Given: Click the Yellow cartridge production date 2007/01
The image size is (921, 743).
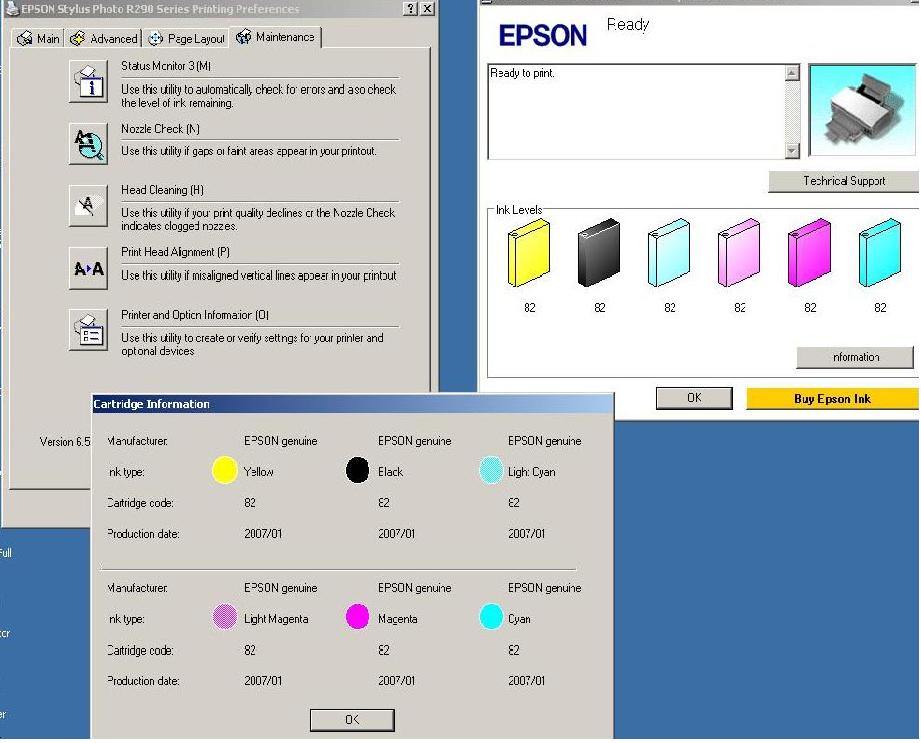Looking at the screenshot, I should coord(263,534).
